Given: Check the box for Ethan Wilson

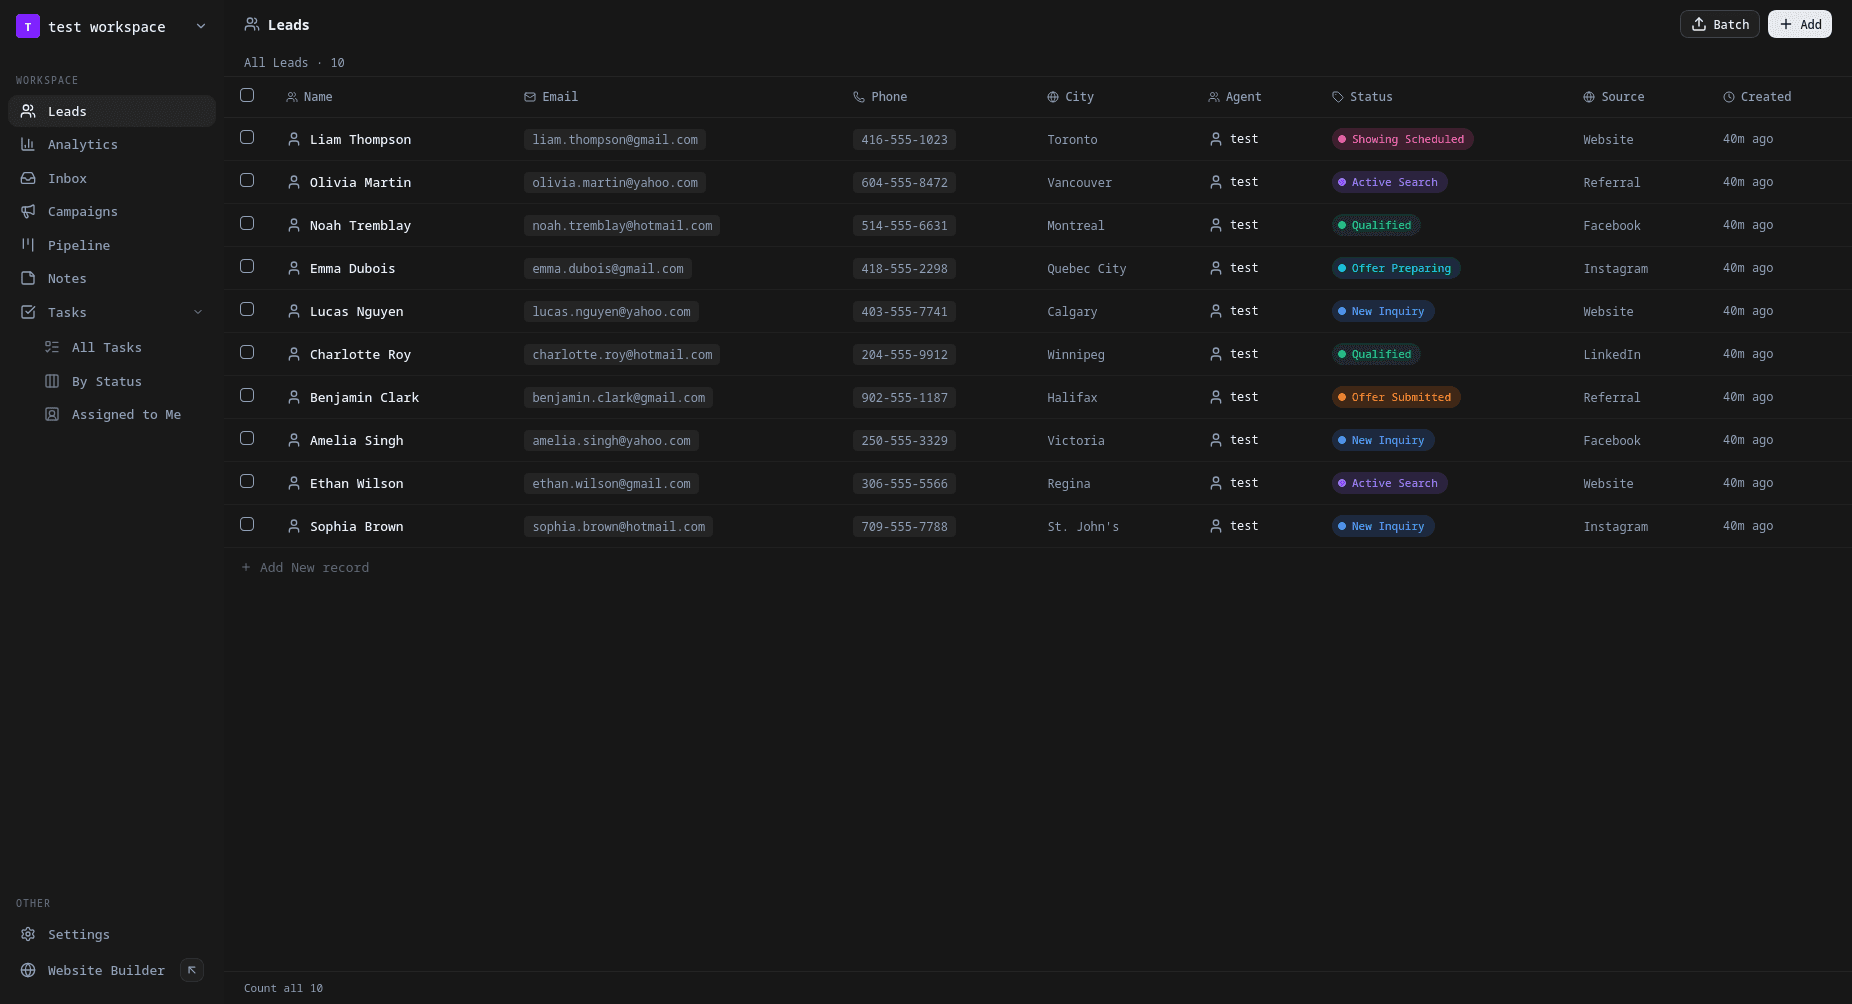Looking at the screenshot, I should [x=247, y=481].
